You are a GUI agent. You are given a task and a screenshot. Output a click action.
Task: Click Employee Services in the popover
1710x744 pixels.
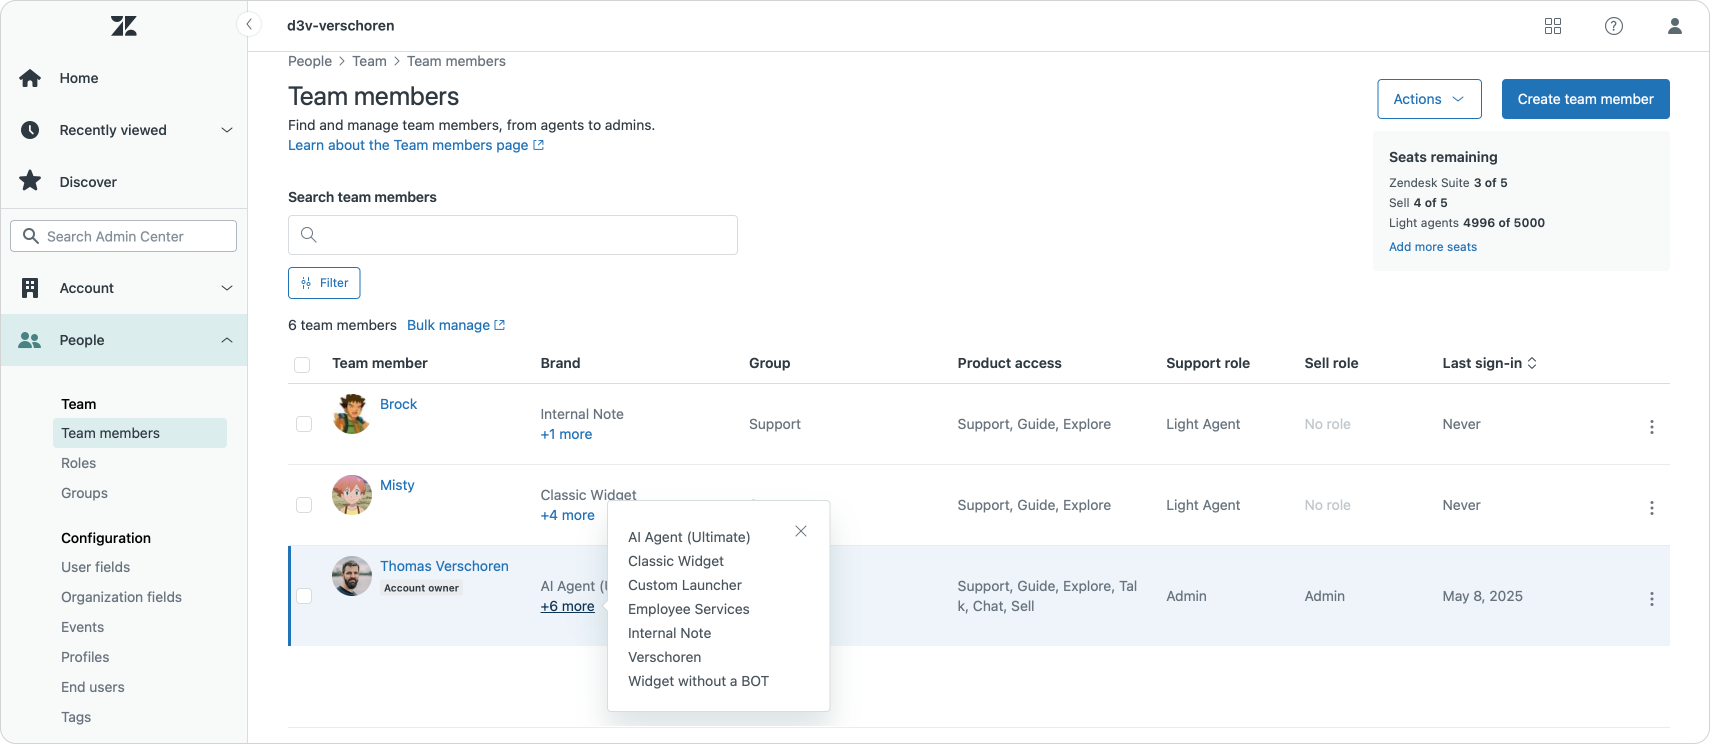tap(689, 609)
